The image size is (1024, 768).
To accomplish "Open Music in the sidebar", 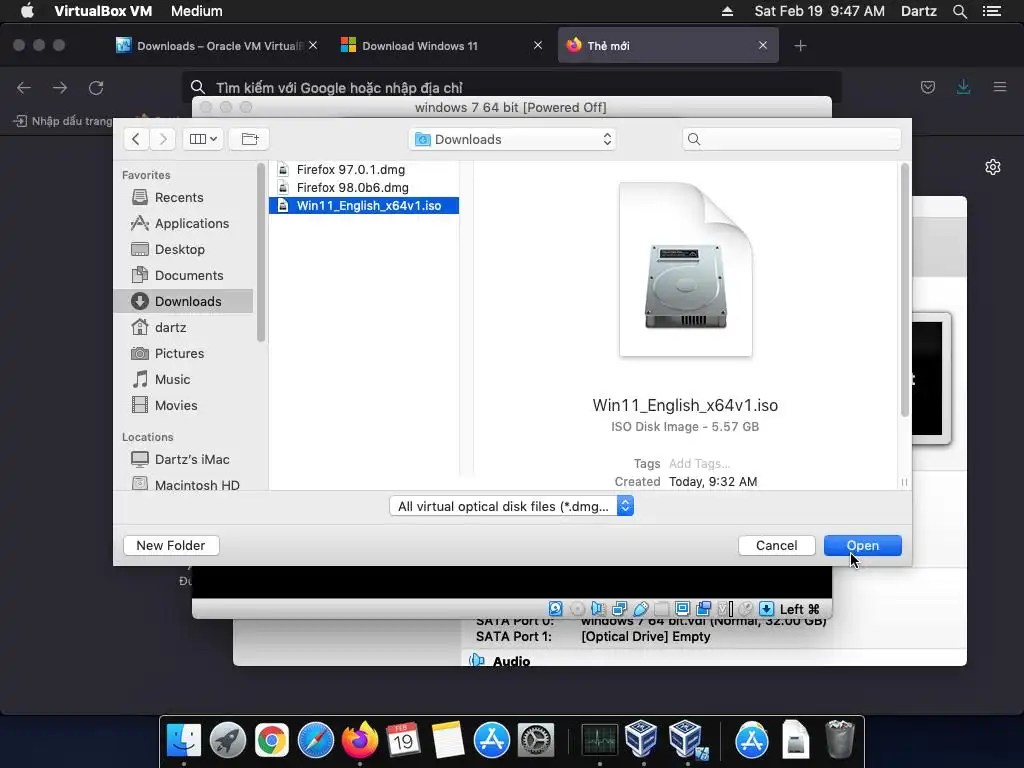I will [x=183, y=379].
